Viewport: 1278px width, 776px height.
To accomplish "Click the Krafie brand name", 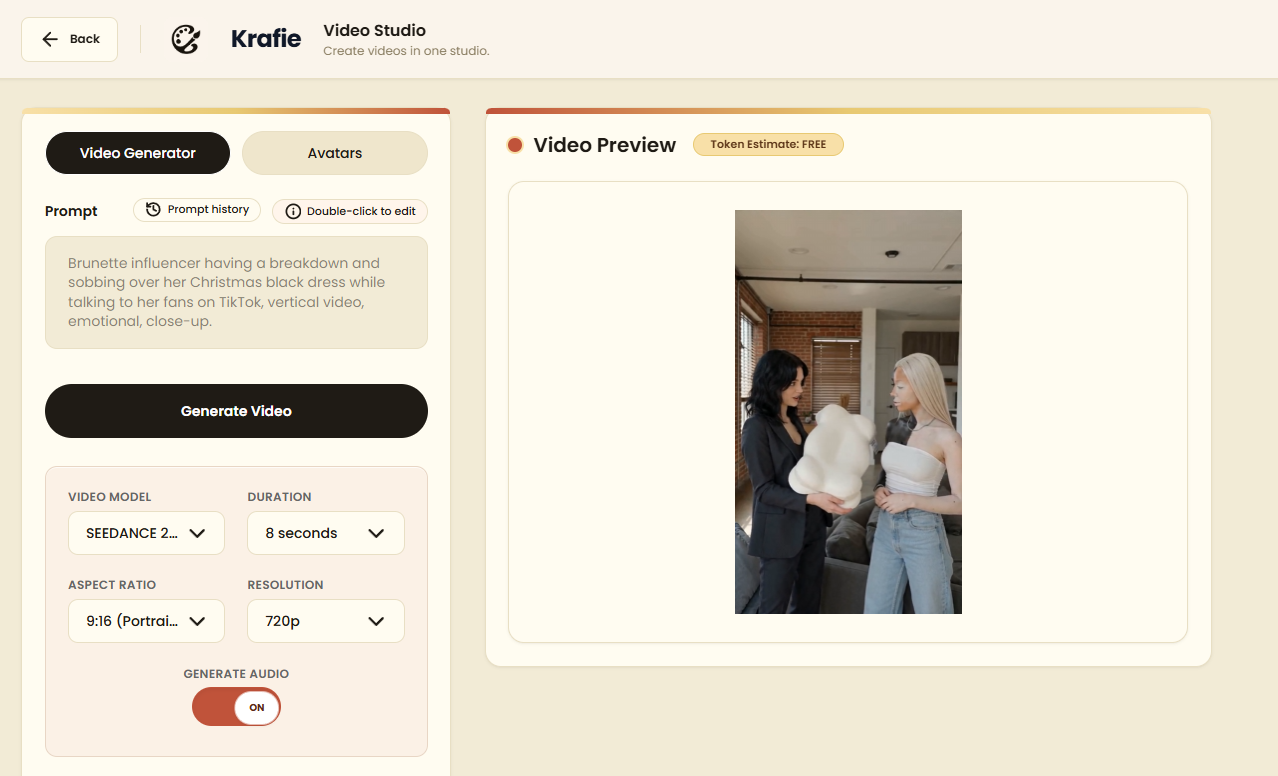I will [266, 39].
